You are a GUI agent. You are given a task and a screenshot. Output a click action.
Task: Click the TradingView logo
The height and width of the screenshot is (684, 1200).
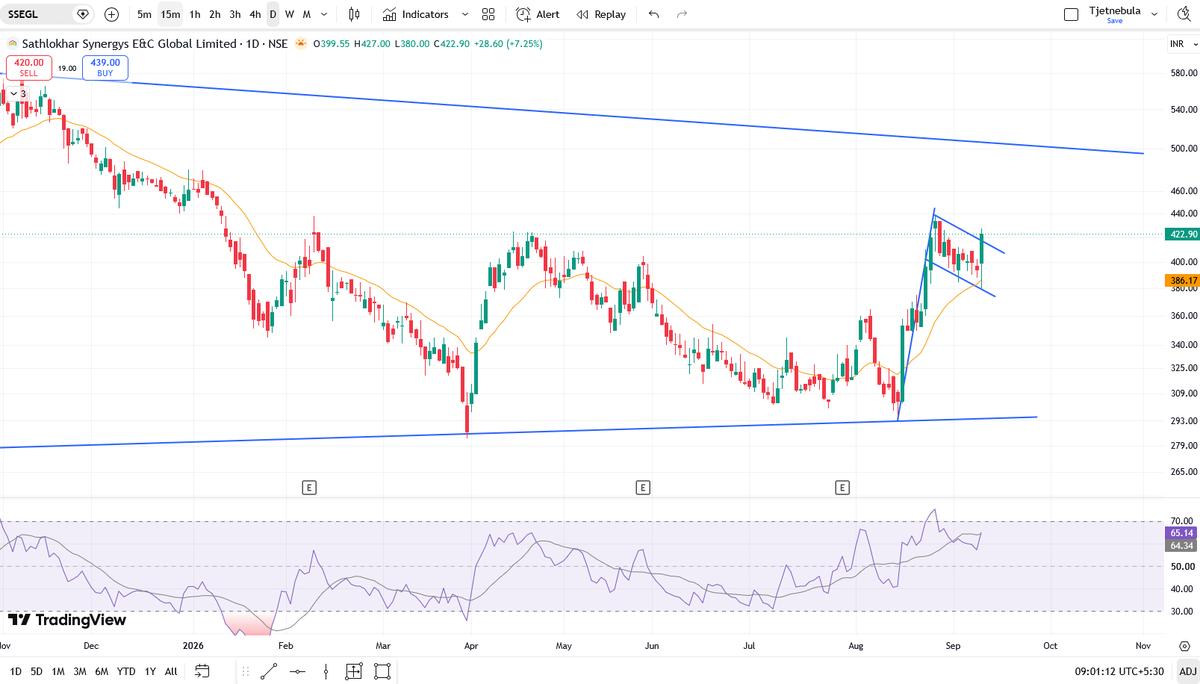[x=67, y=620]
